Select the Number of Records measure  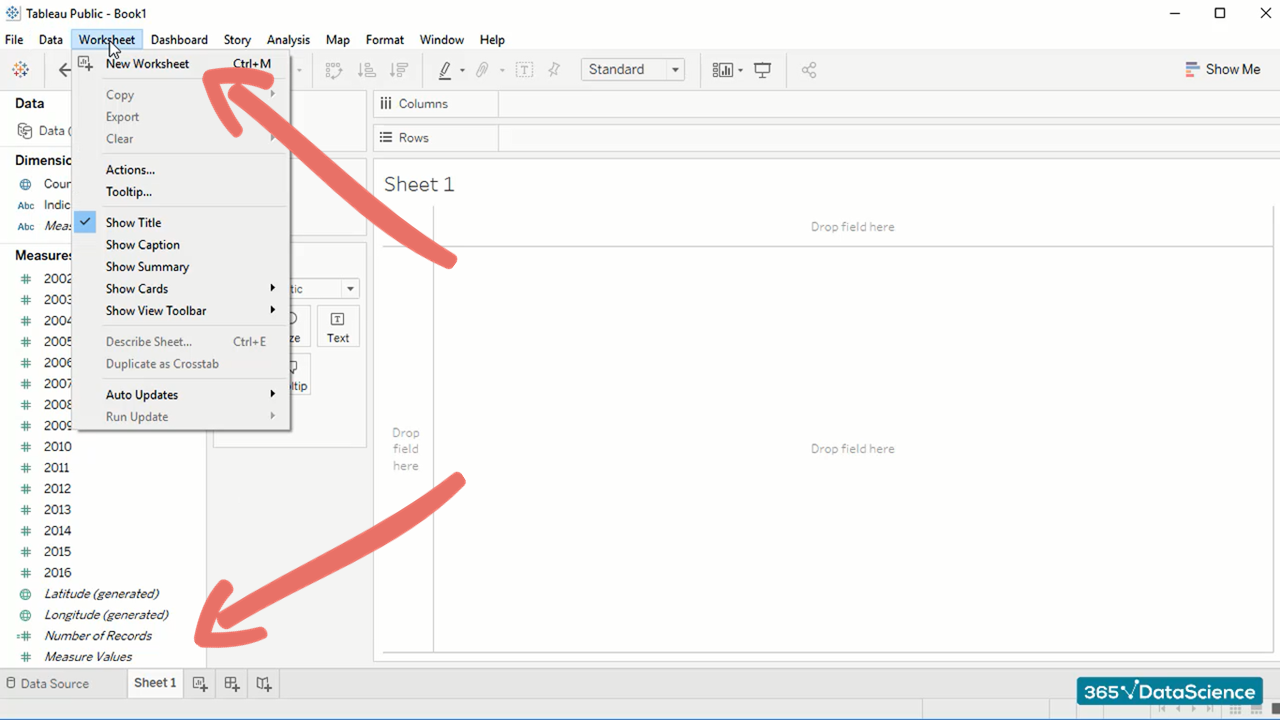[x=98, y=636]
